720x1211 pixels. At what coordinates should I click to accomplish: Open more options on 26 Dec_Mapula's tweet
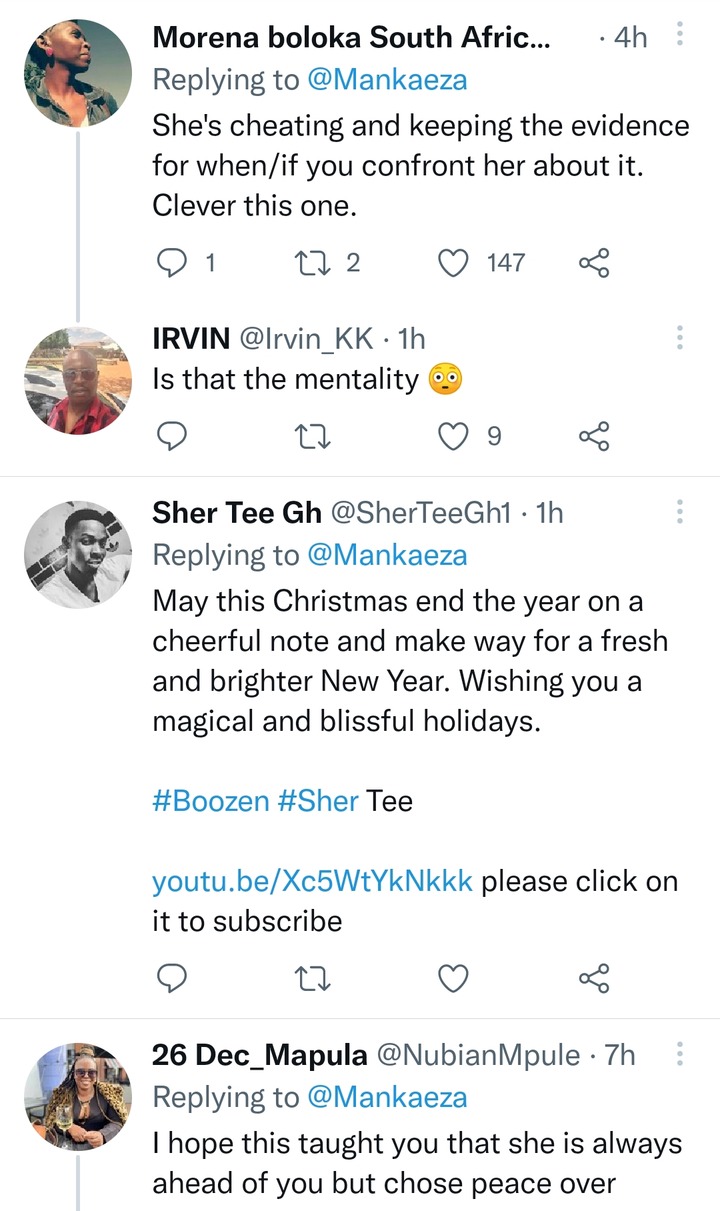click(680, 1054)
